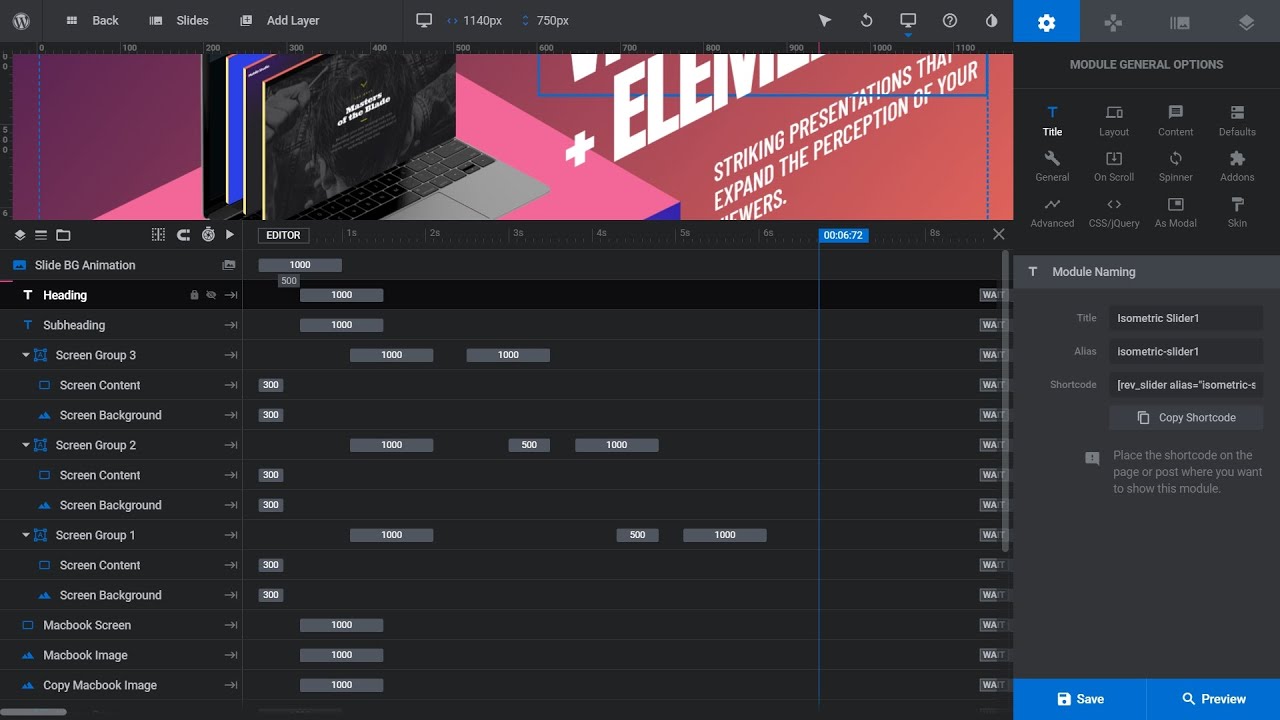Click the Module Naming section header
This screenshot has width=1280, height=720.
[1147, 272]
